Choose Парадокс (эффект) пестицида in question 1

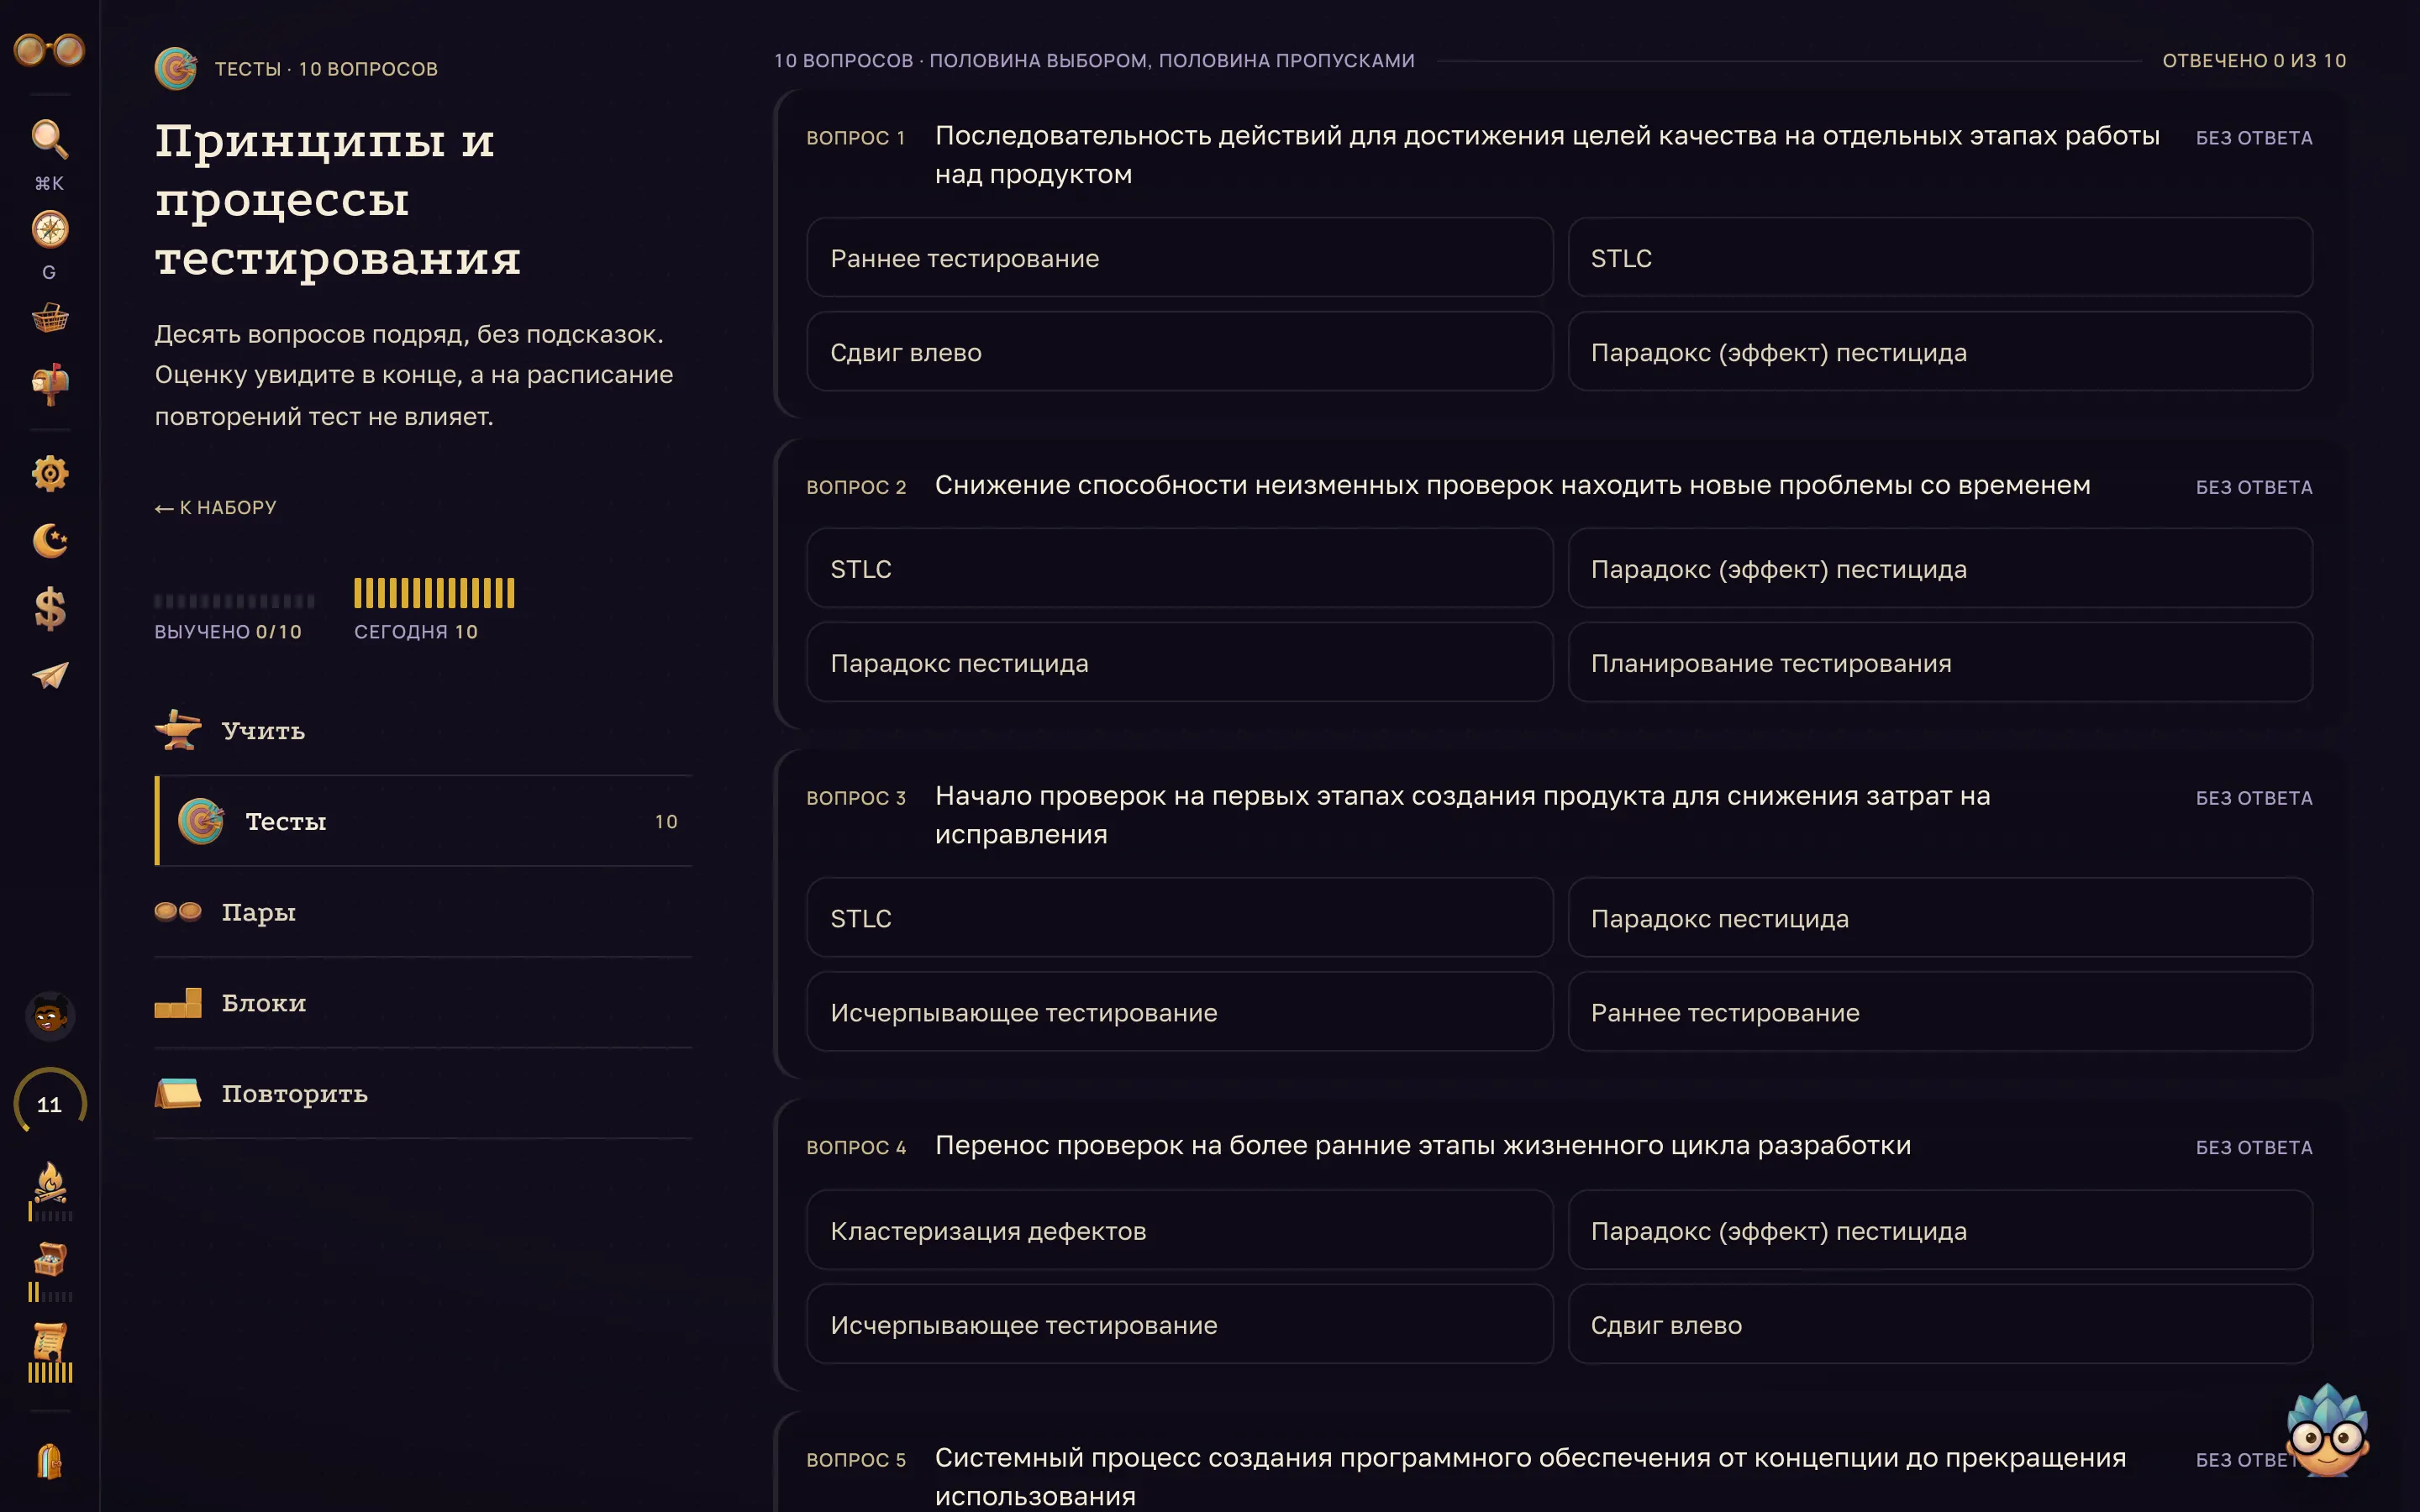[1940, 352]
